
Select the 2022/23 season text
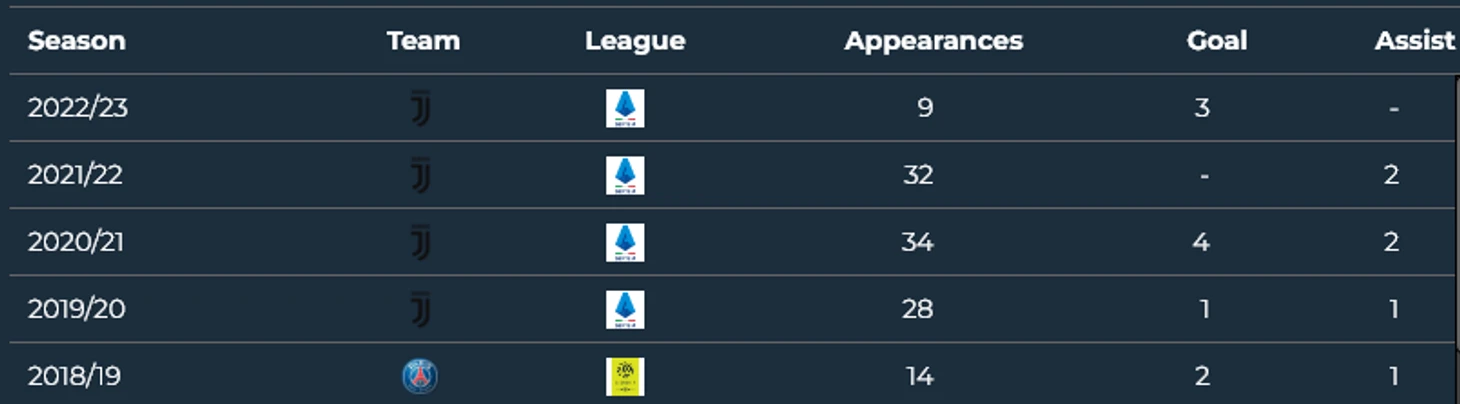[78, 108]
